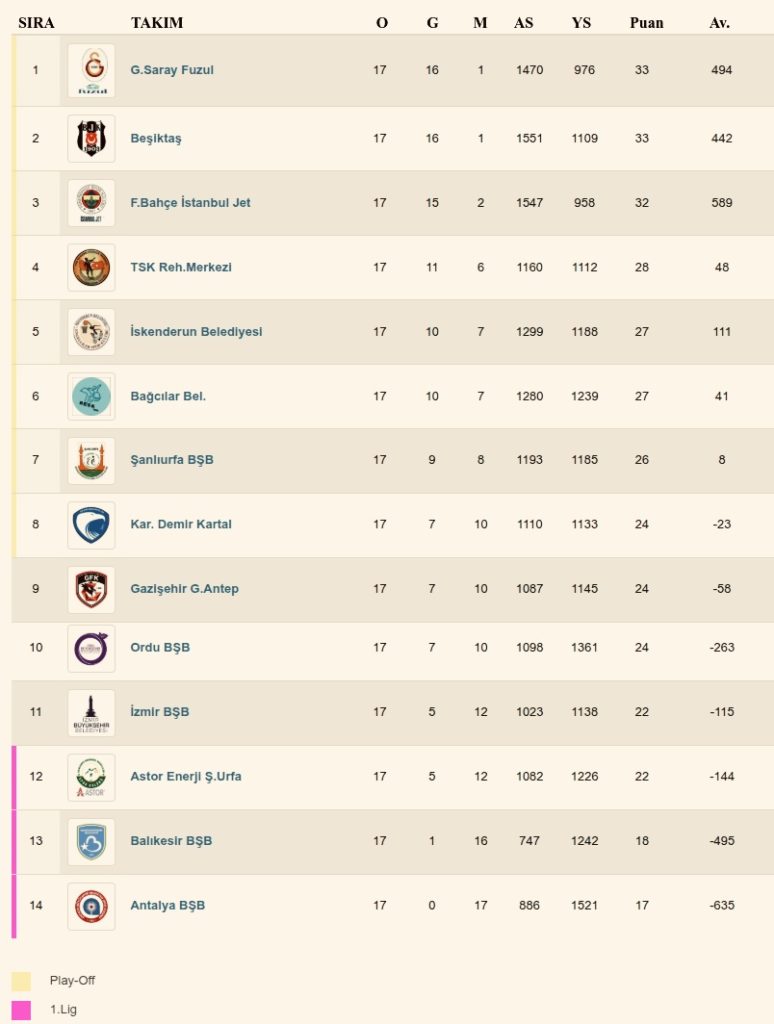774x1024 pixels.
Task: Click the Antalya BŞB team logo
Action: tap(91, 906)
